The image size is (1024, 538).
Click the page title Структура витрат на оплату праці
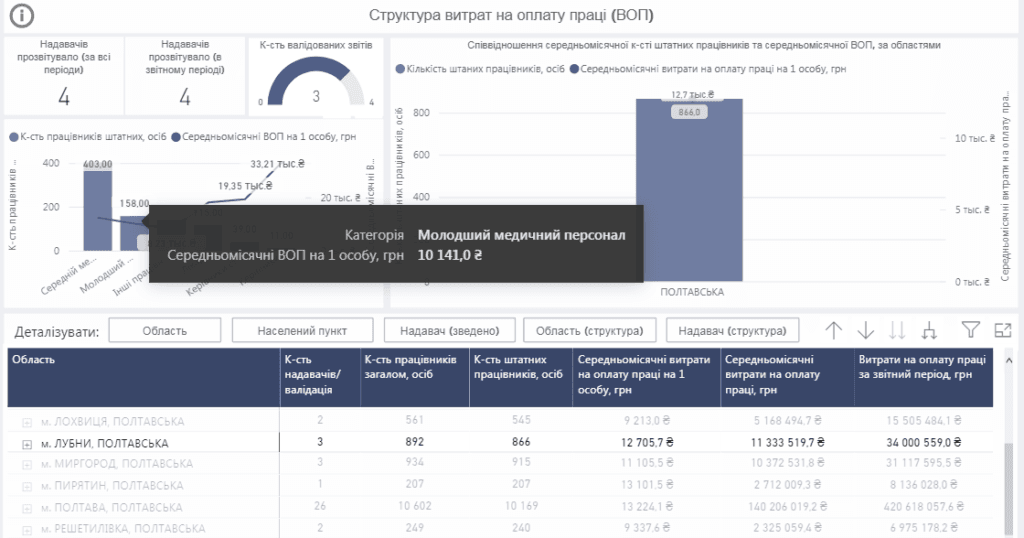pyautogui.click(x=511, y=16)
